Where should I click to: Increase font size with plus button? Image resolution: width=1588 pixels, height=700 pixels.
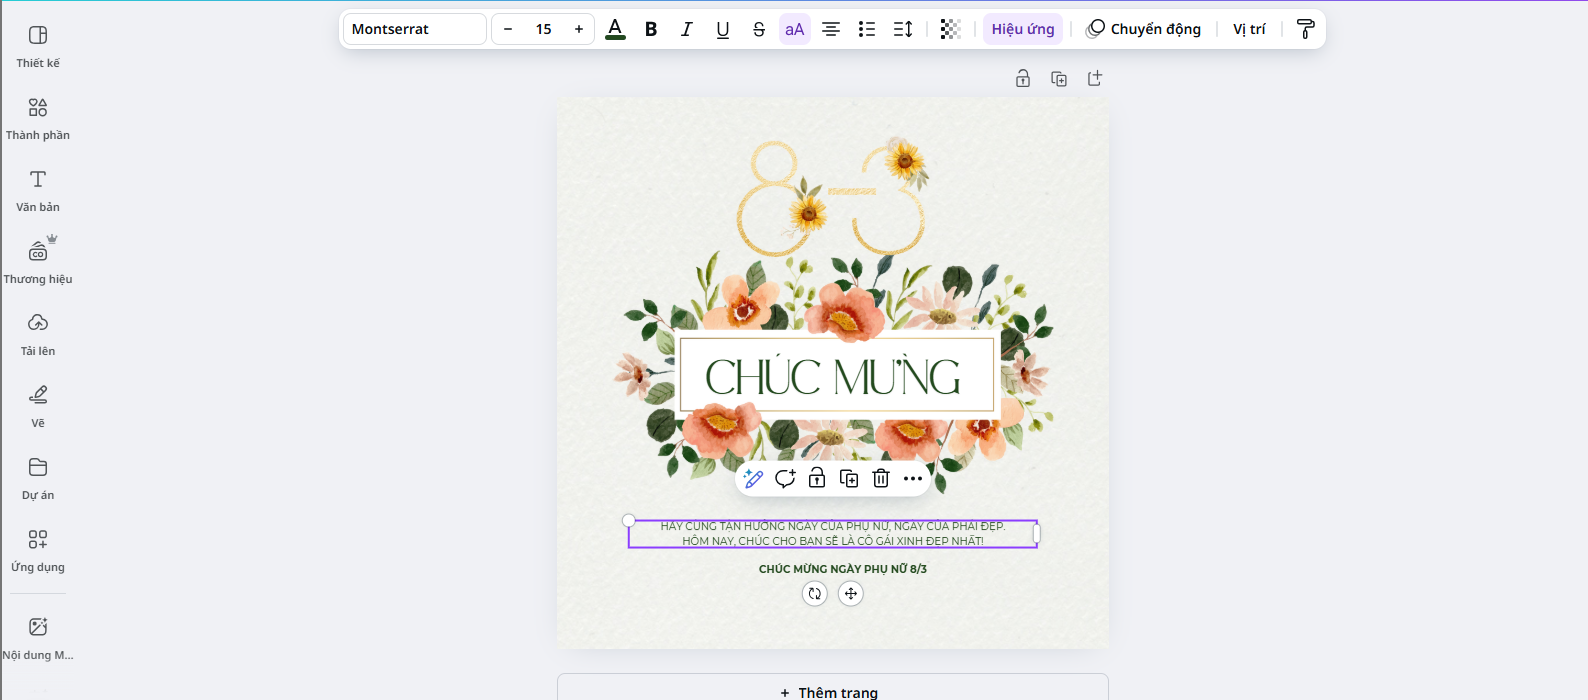[x=579, y=29]
